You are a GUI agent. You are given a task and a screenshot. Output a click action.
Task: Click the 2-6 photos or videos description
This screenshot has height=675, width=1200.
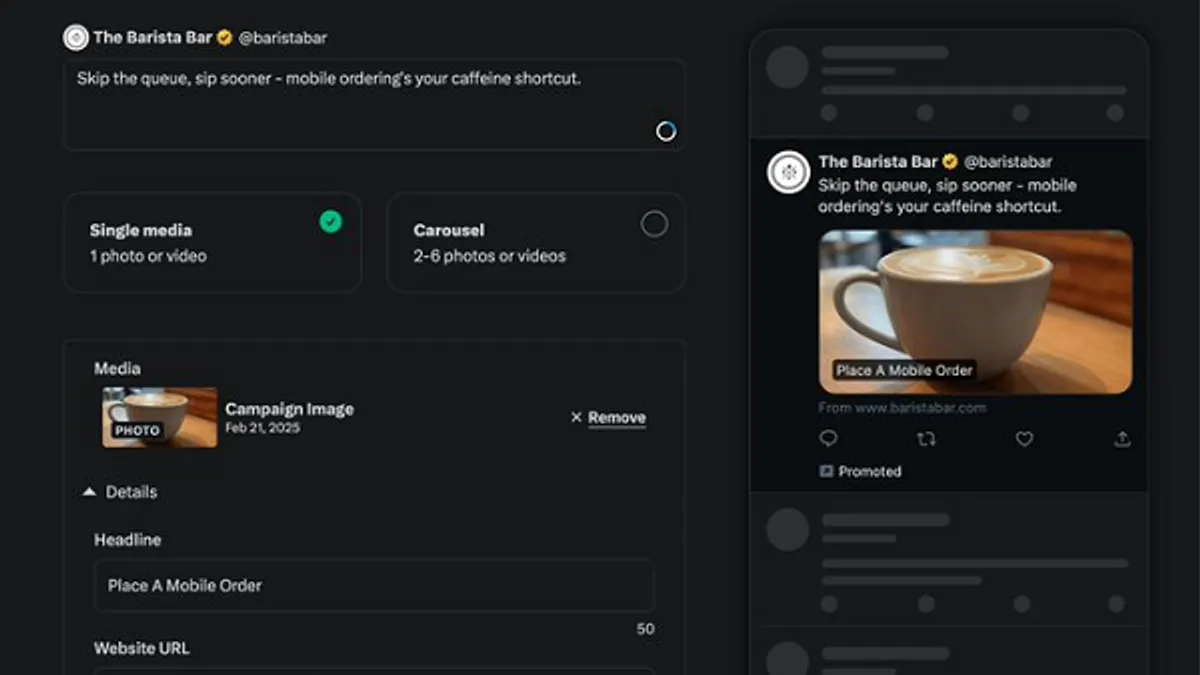[490, 256]
